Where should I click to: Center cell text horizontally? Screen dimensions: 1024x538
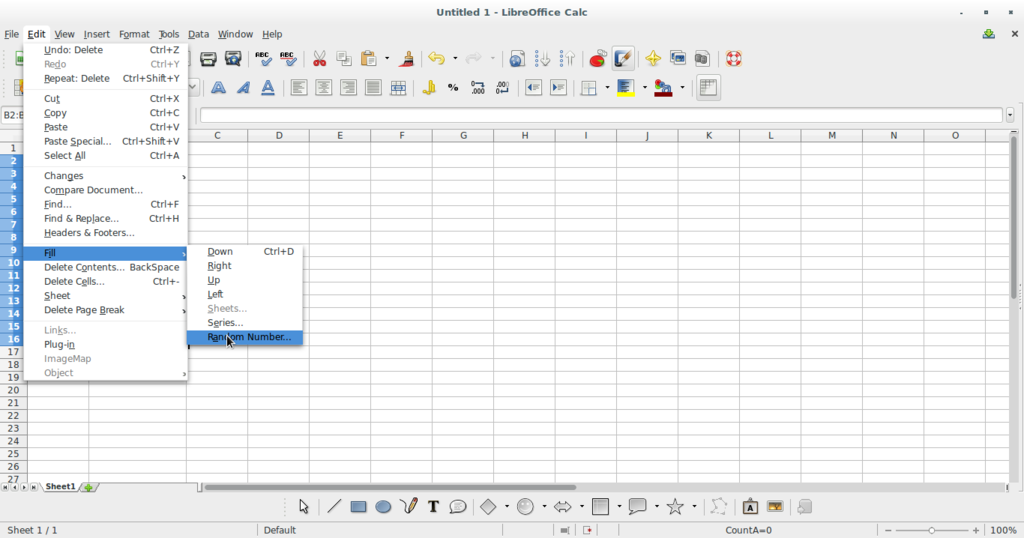[x=324, y=87]
